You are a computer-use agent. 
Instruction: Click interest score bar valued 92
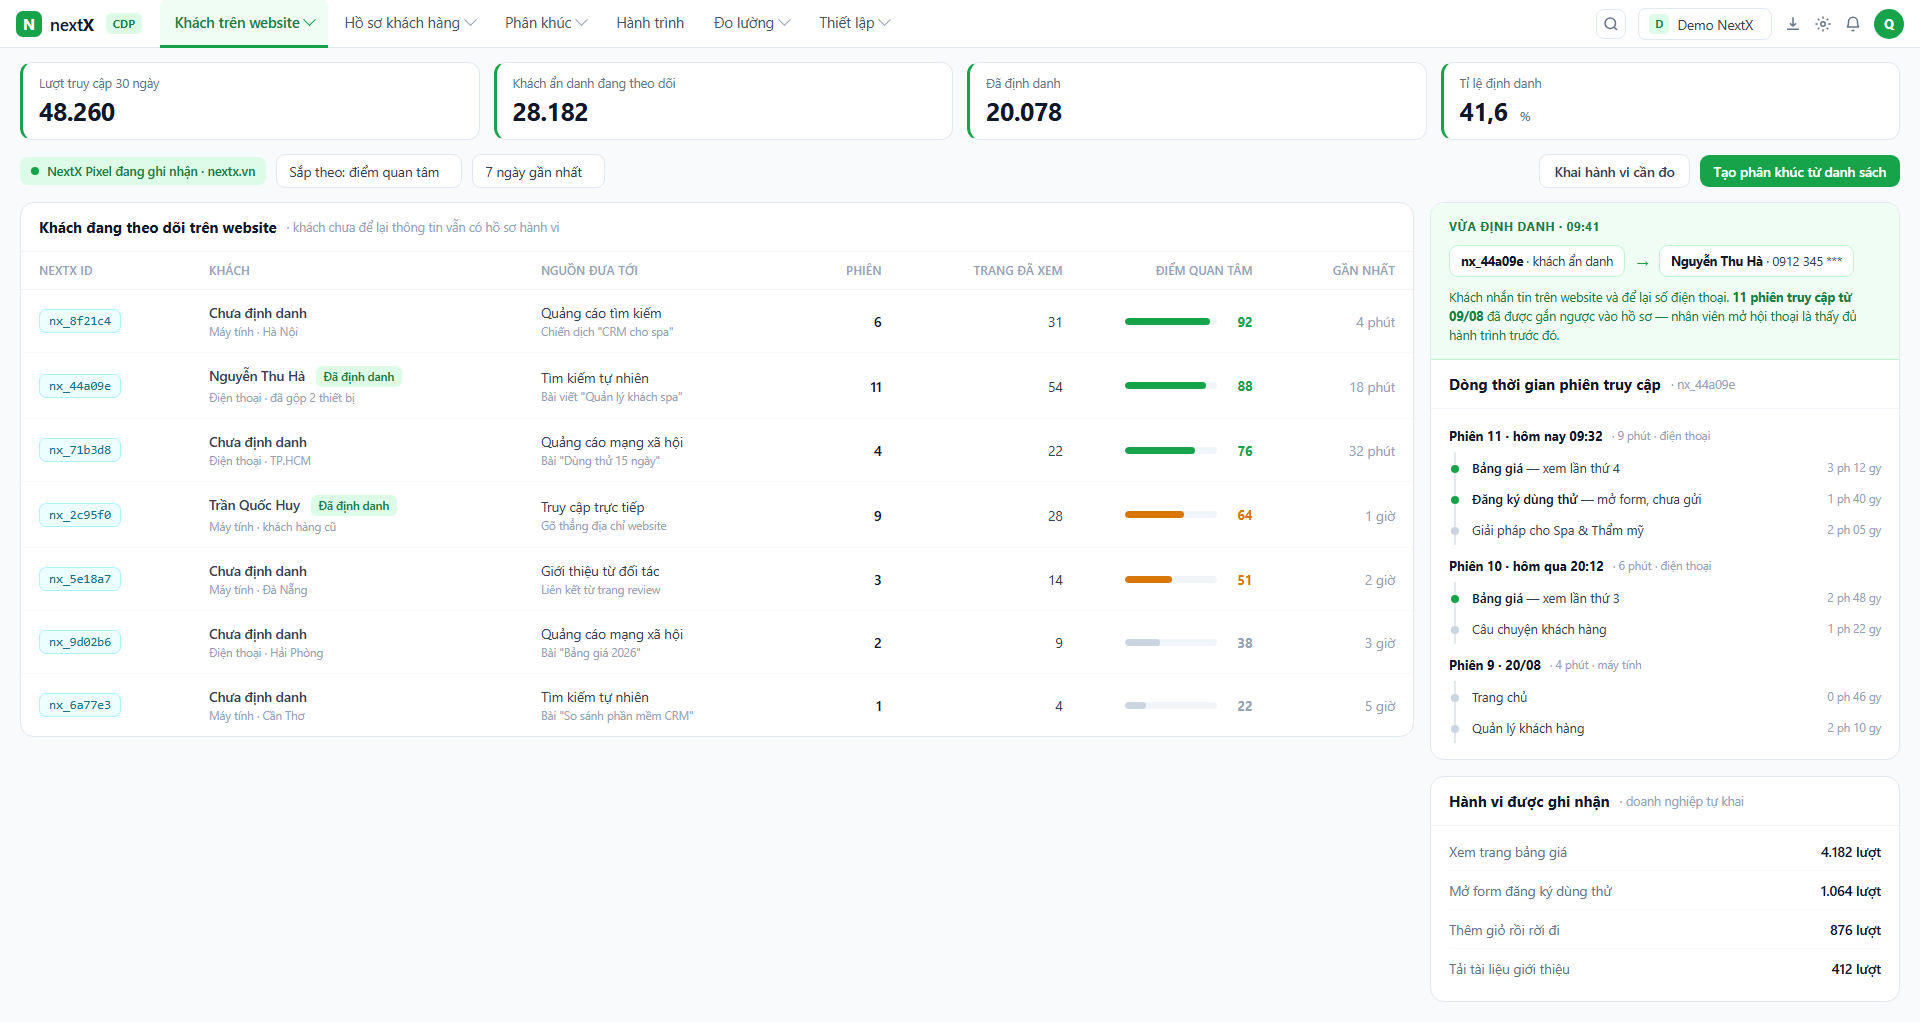pos(1170,322)
